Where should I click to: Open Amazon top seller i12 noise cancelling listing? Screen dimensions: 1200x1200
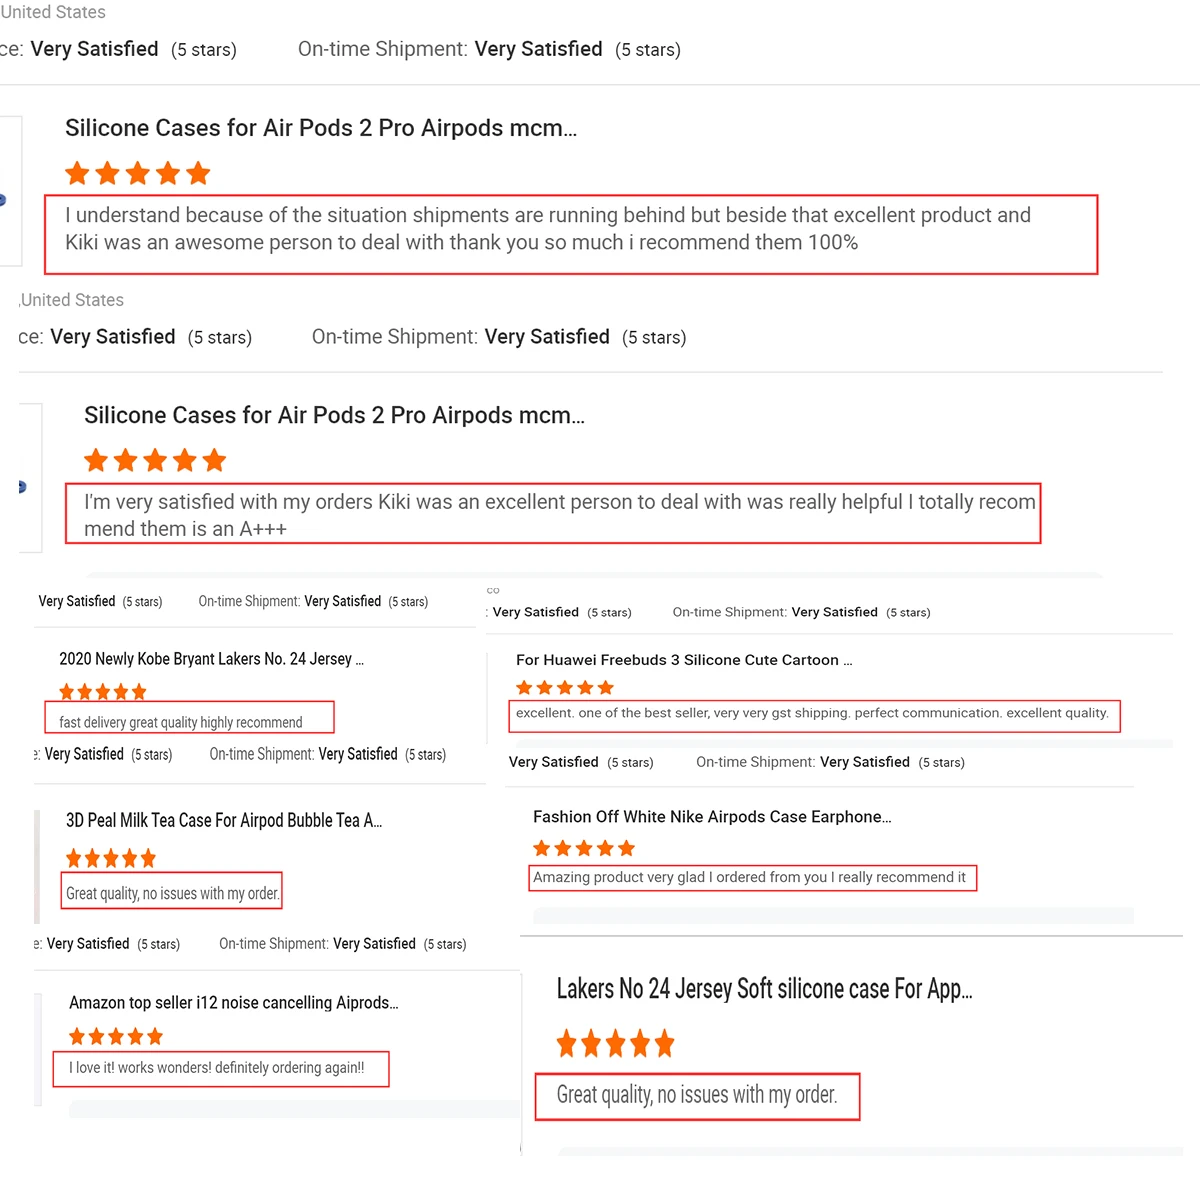coord(234,1003)
